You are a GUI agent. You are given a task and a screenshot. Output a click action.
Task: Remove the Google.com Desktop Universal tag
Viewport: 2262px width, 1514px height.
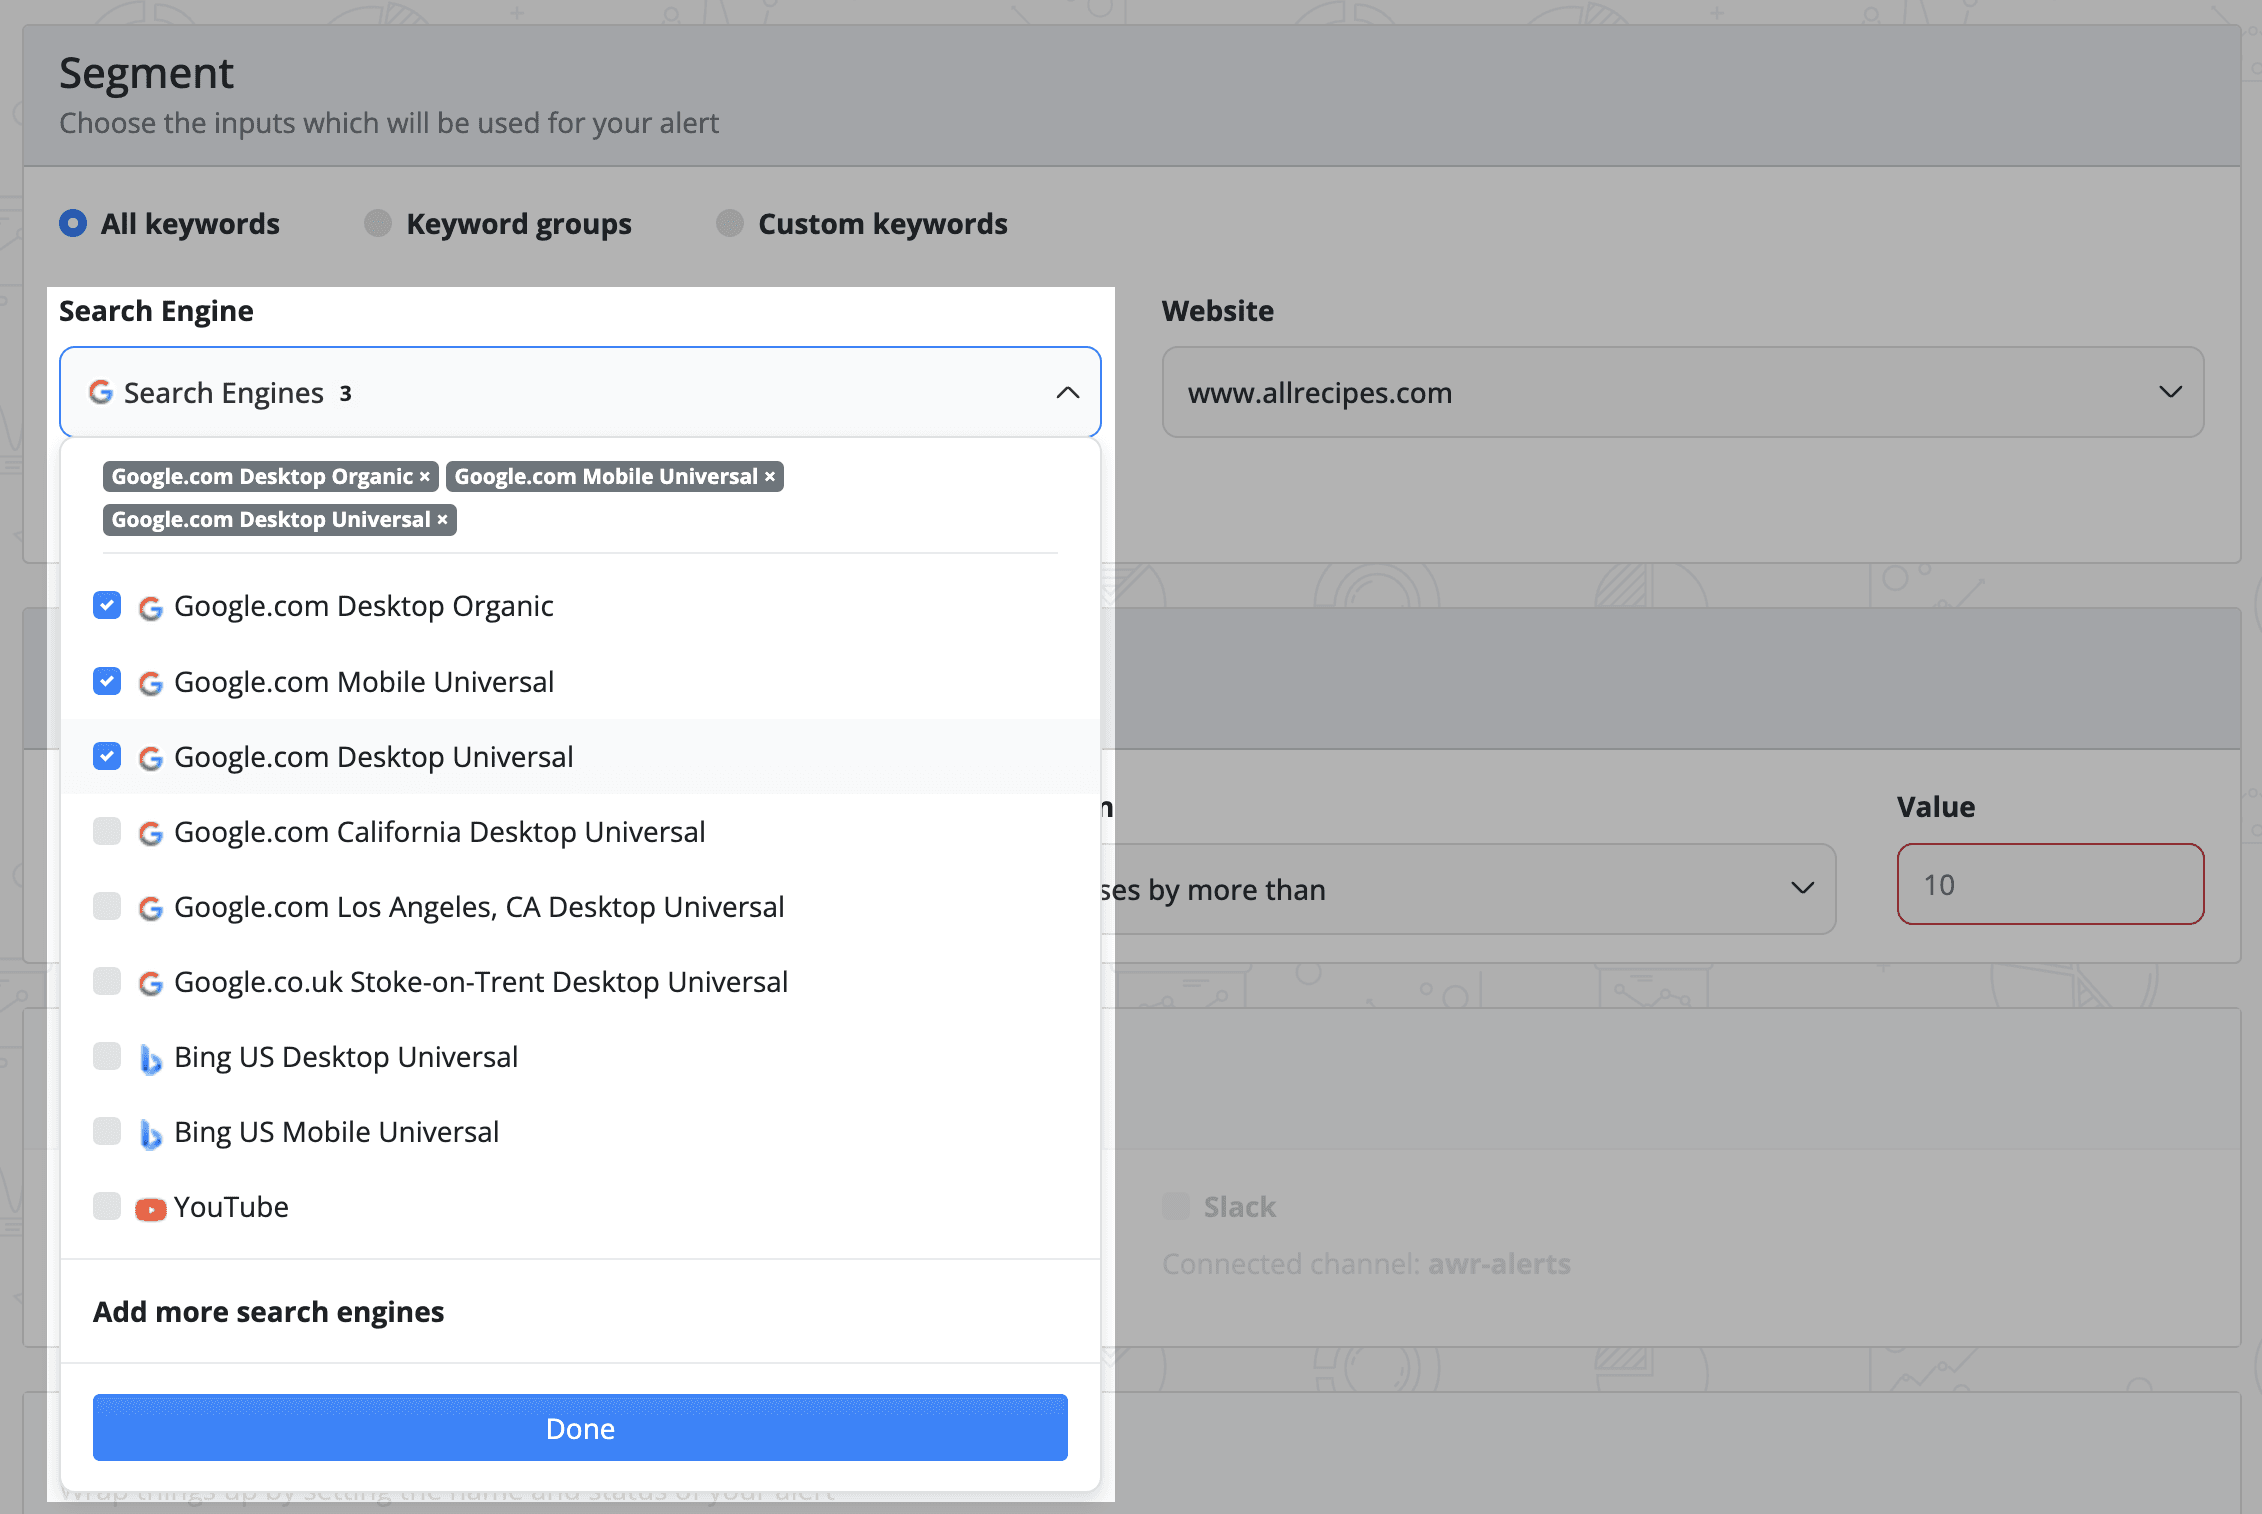tap(442, 520)
